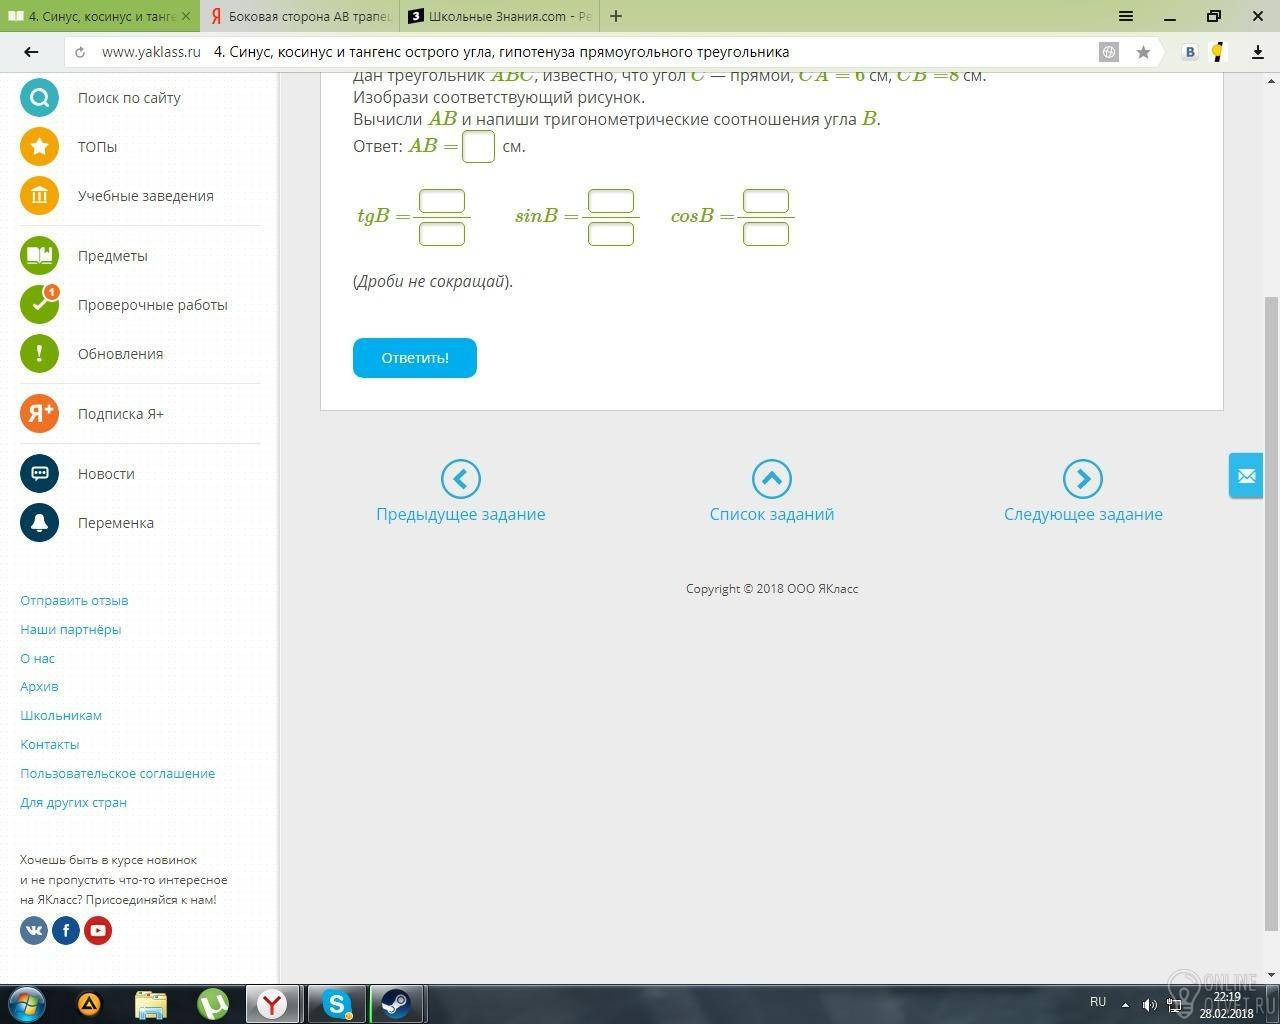Click the next task arrow icon
The width and height of the screenshot is (1280, 1024).
(x=1083, y=479)
